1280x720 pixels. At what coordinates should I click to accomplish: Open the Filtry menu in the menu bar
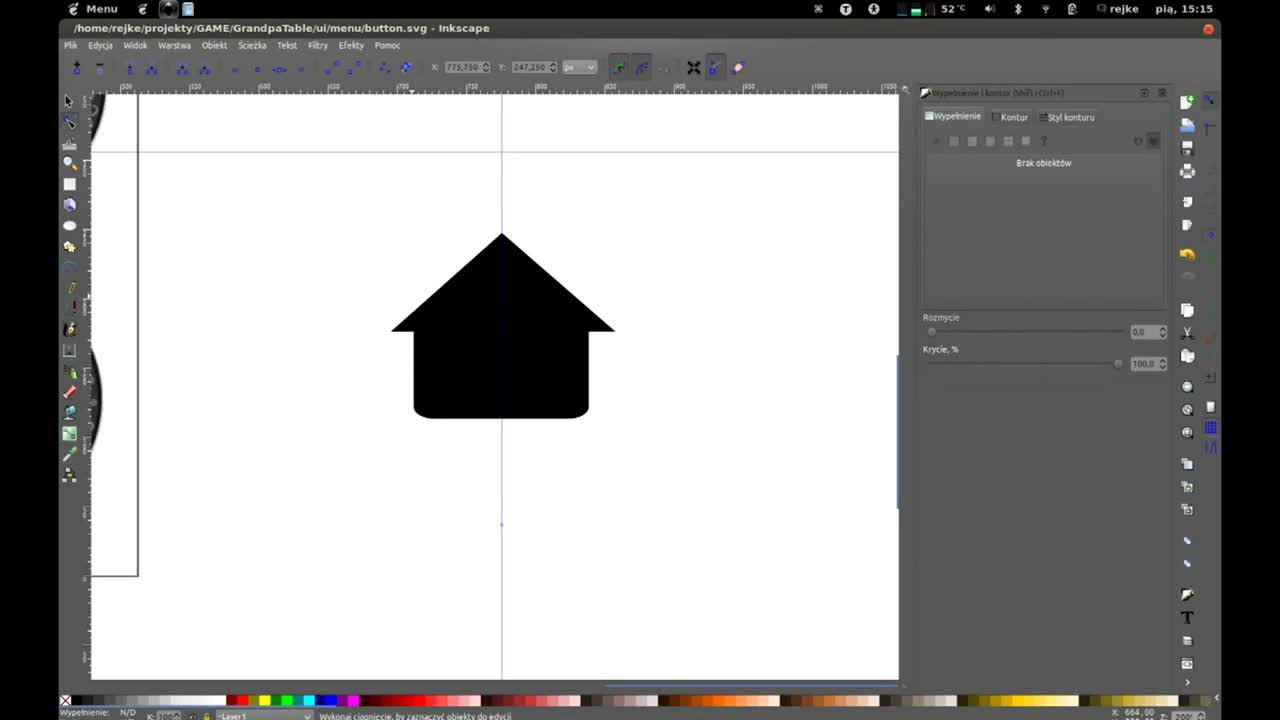tap(318, 45)
